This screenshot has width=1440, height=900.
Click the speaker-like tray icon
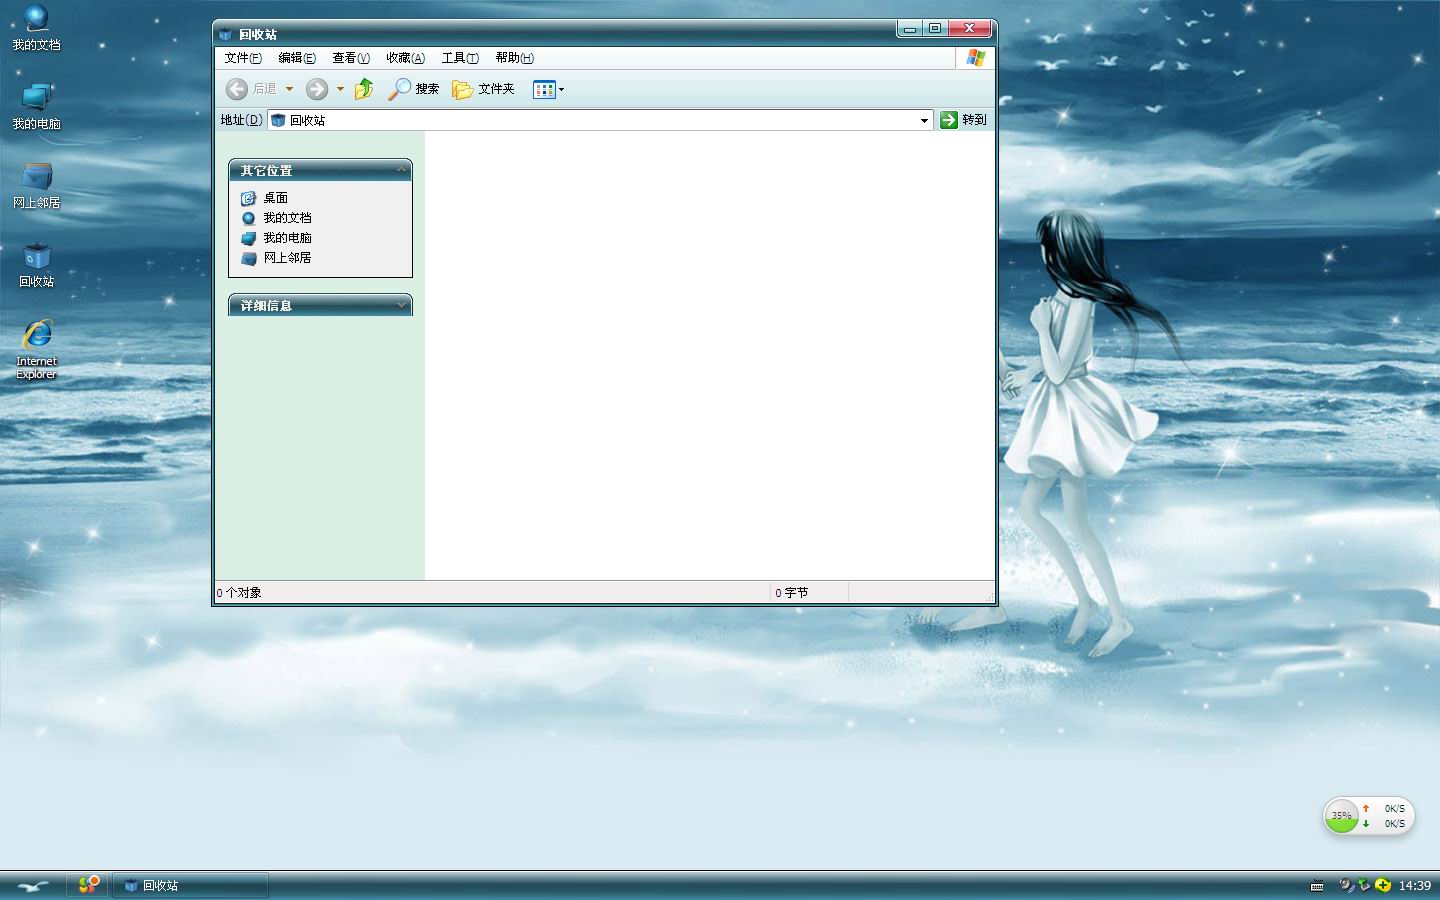coord(1346,885)
